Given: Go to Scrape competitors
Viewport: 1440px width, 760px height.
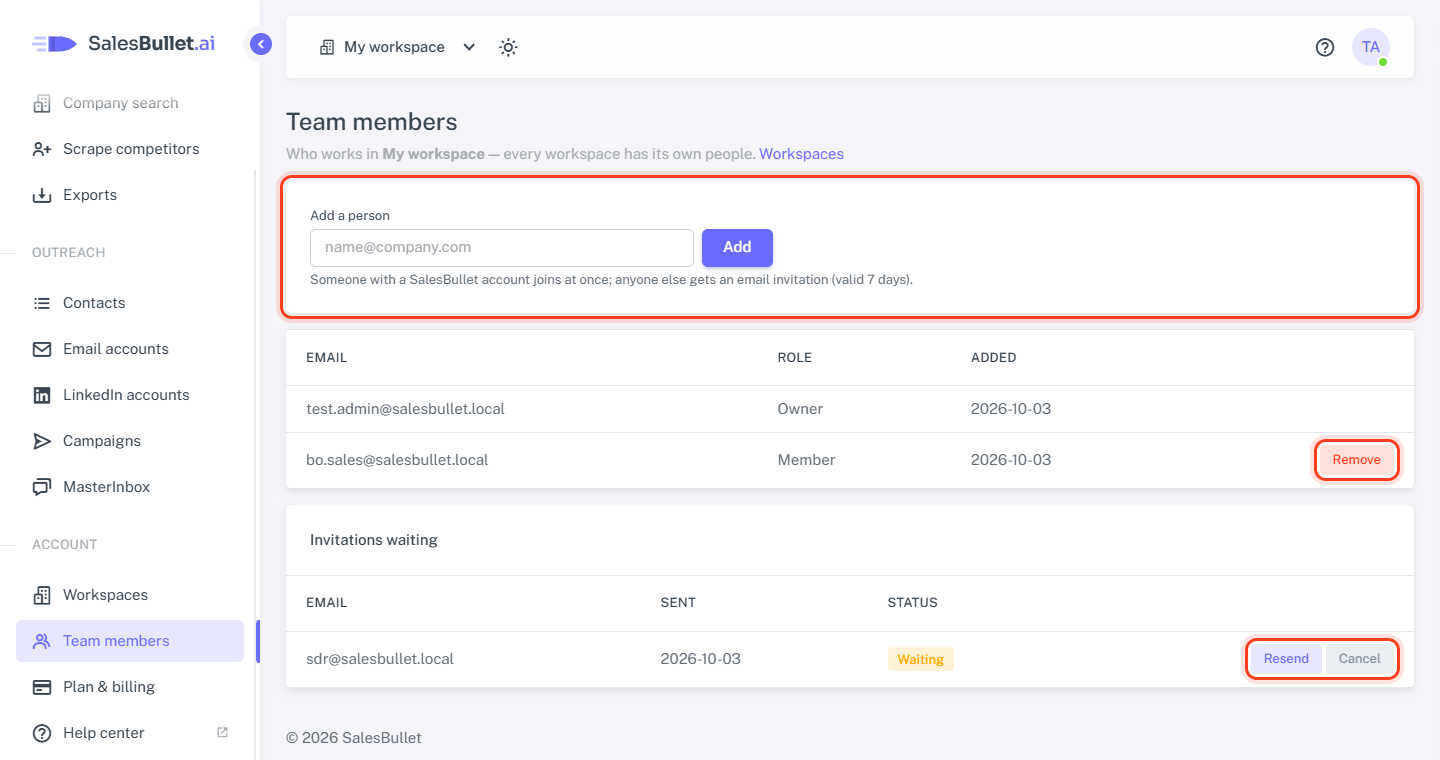Looking at the screenshot, I should coord(130,149).
